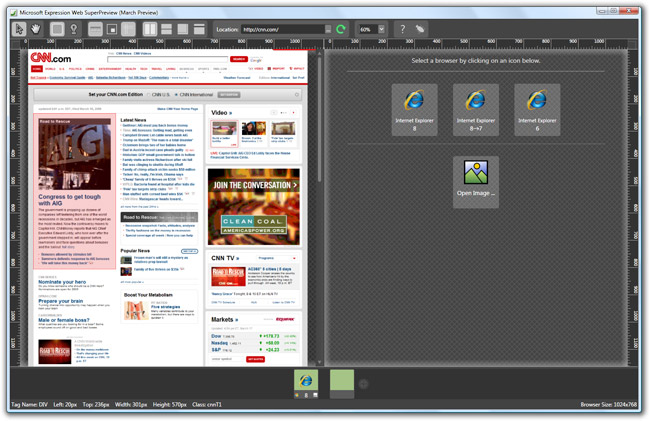The height and width of the screenshot is (421, 650).
Task: Open the Location URL dropdown arrow
Action: (x=328, y=29)
